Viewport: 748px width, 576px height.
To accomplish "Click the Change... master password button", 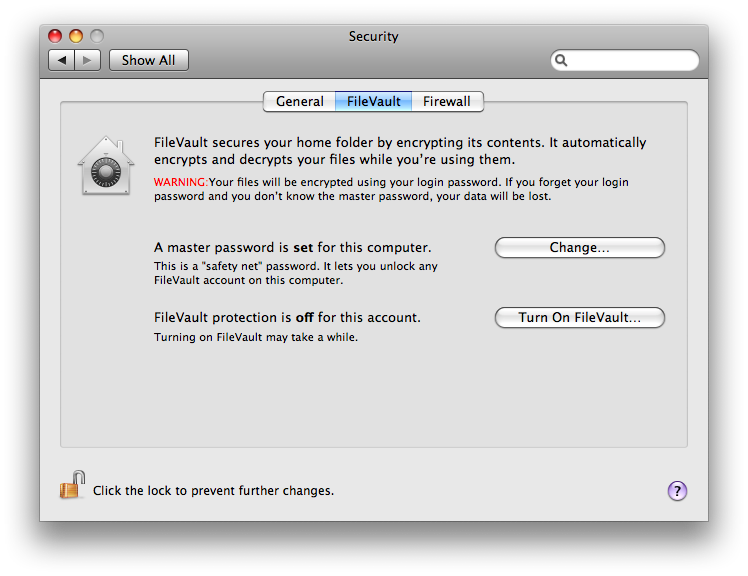I will coord(580,248).
